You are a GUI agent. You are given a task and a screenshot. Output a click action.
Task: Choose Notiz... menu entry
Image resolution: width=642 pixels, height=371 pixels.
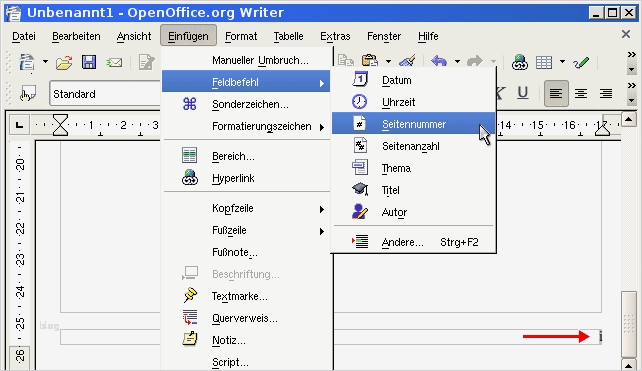246,340
